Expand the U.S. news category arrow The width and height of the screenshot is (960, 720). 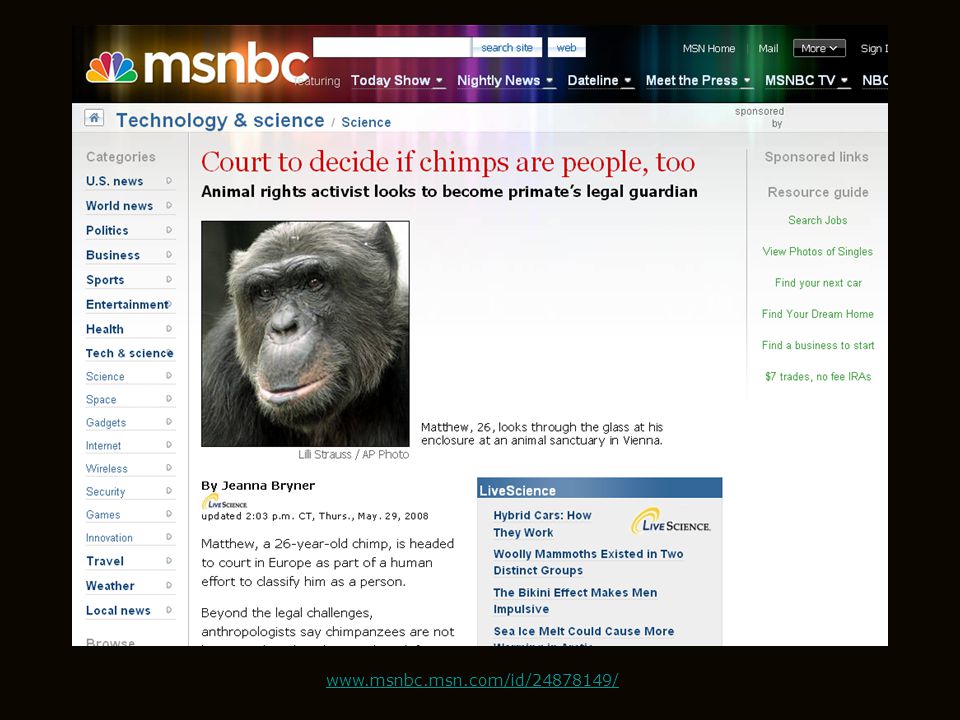click(169, 181)
